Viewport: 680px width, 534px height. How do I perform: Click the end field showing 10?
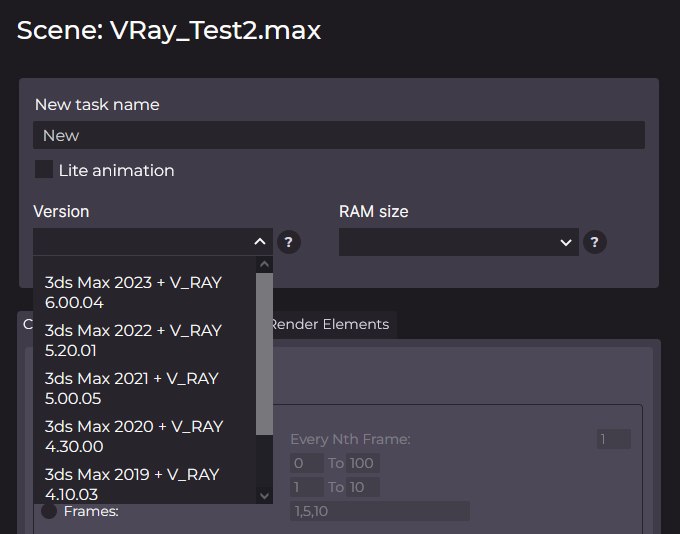363,487
